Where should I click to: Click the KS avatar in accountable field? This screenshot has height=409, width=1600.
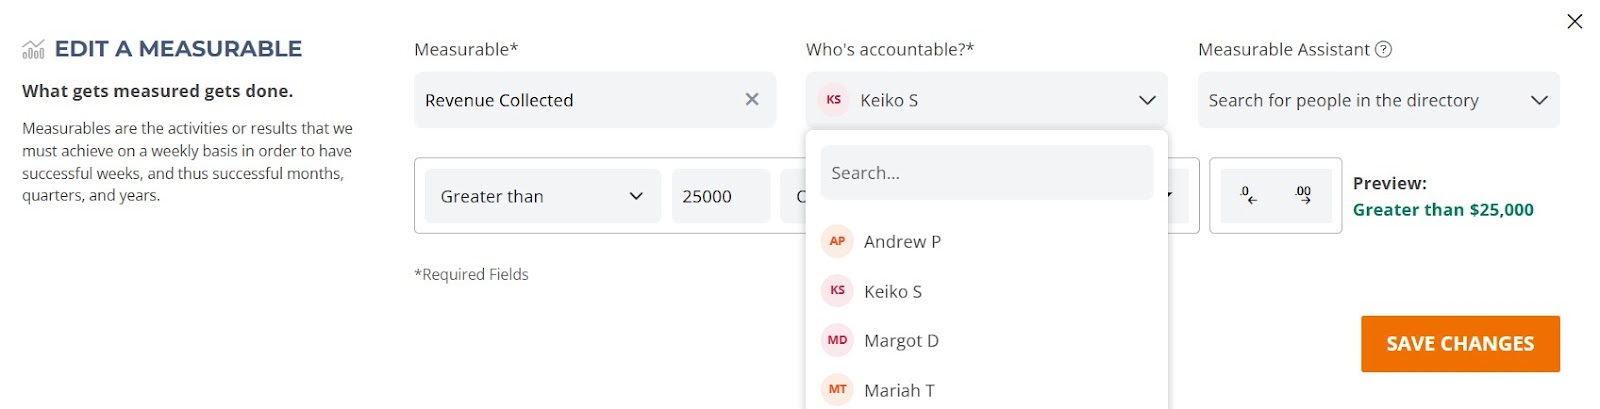833,100
